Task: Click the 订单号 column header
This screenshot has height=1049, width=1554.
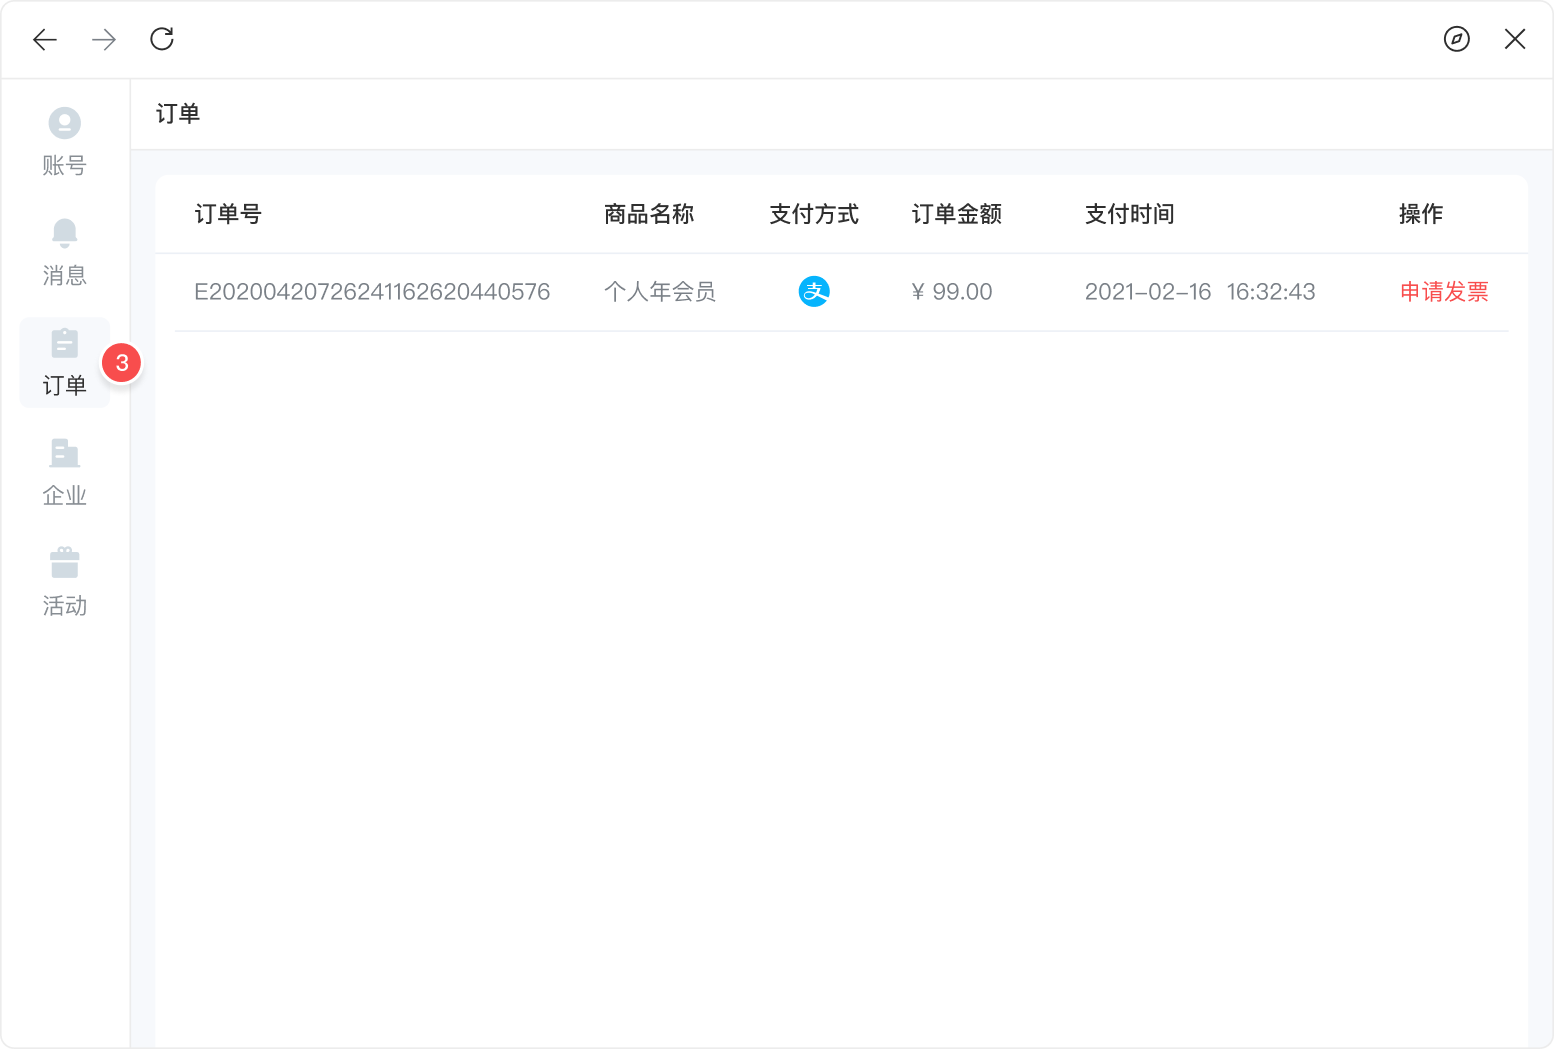Action: 228,214
